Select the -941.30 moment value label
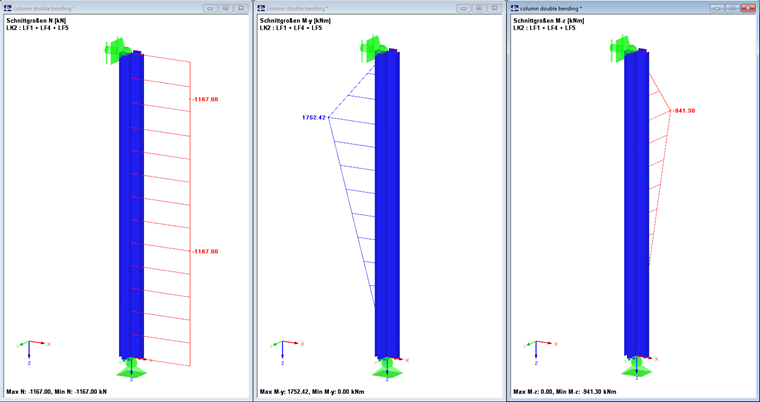The image size is (760, 402). 684,111
